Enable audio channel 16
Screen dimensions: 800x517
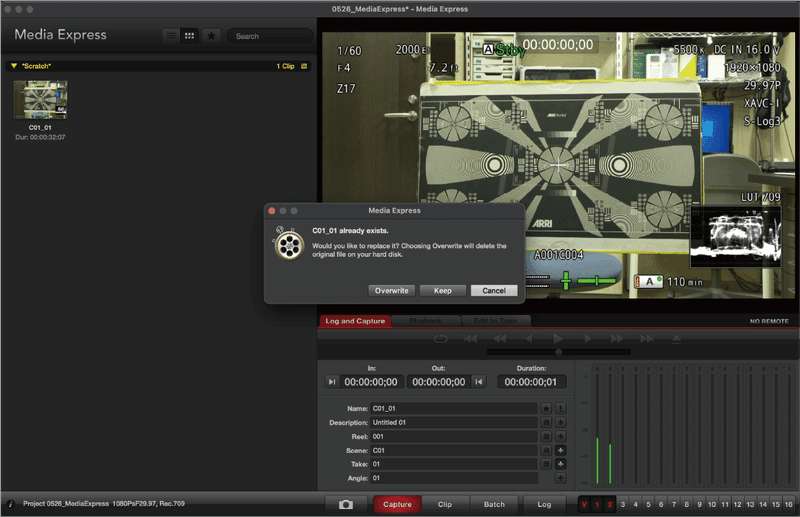(x=789, y=504)
